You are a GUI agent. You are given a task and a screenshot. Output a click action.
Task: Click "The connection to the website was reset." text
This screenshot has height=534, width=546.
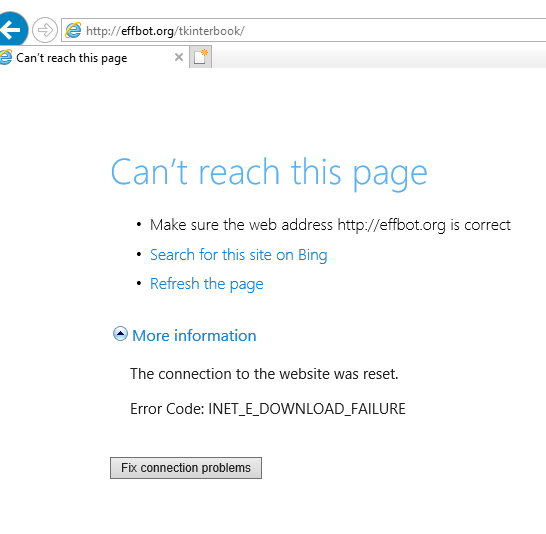point(264,374)
